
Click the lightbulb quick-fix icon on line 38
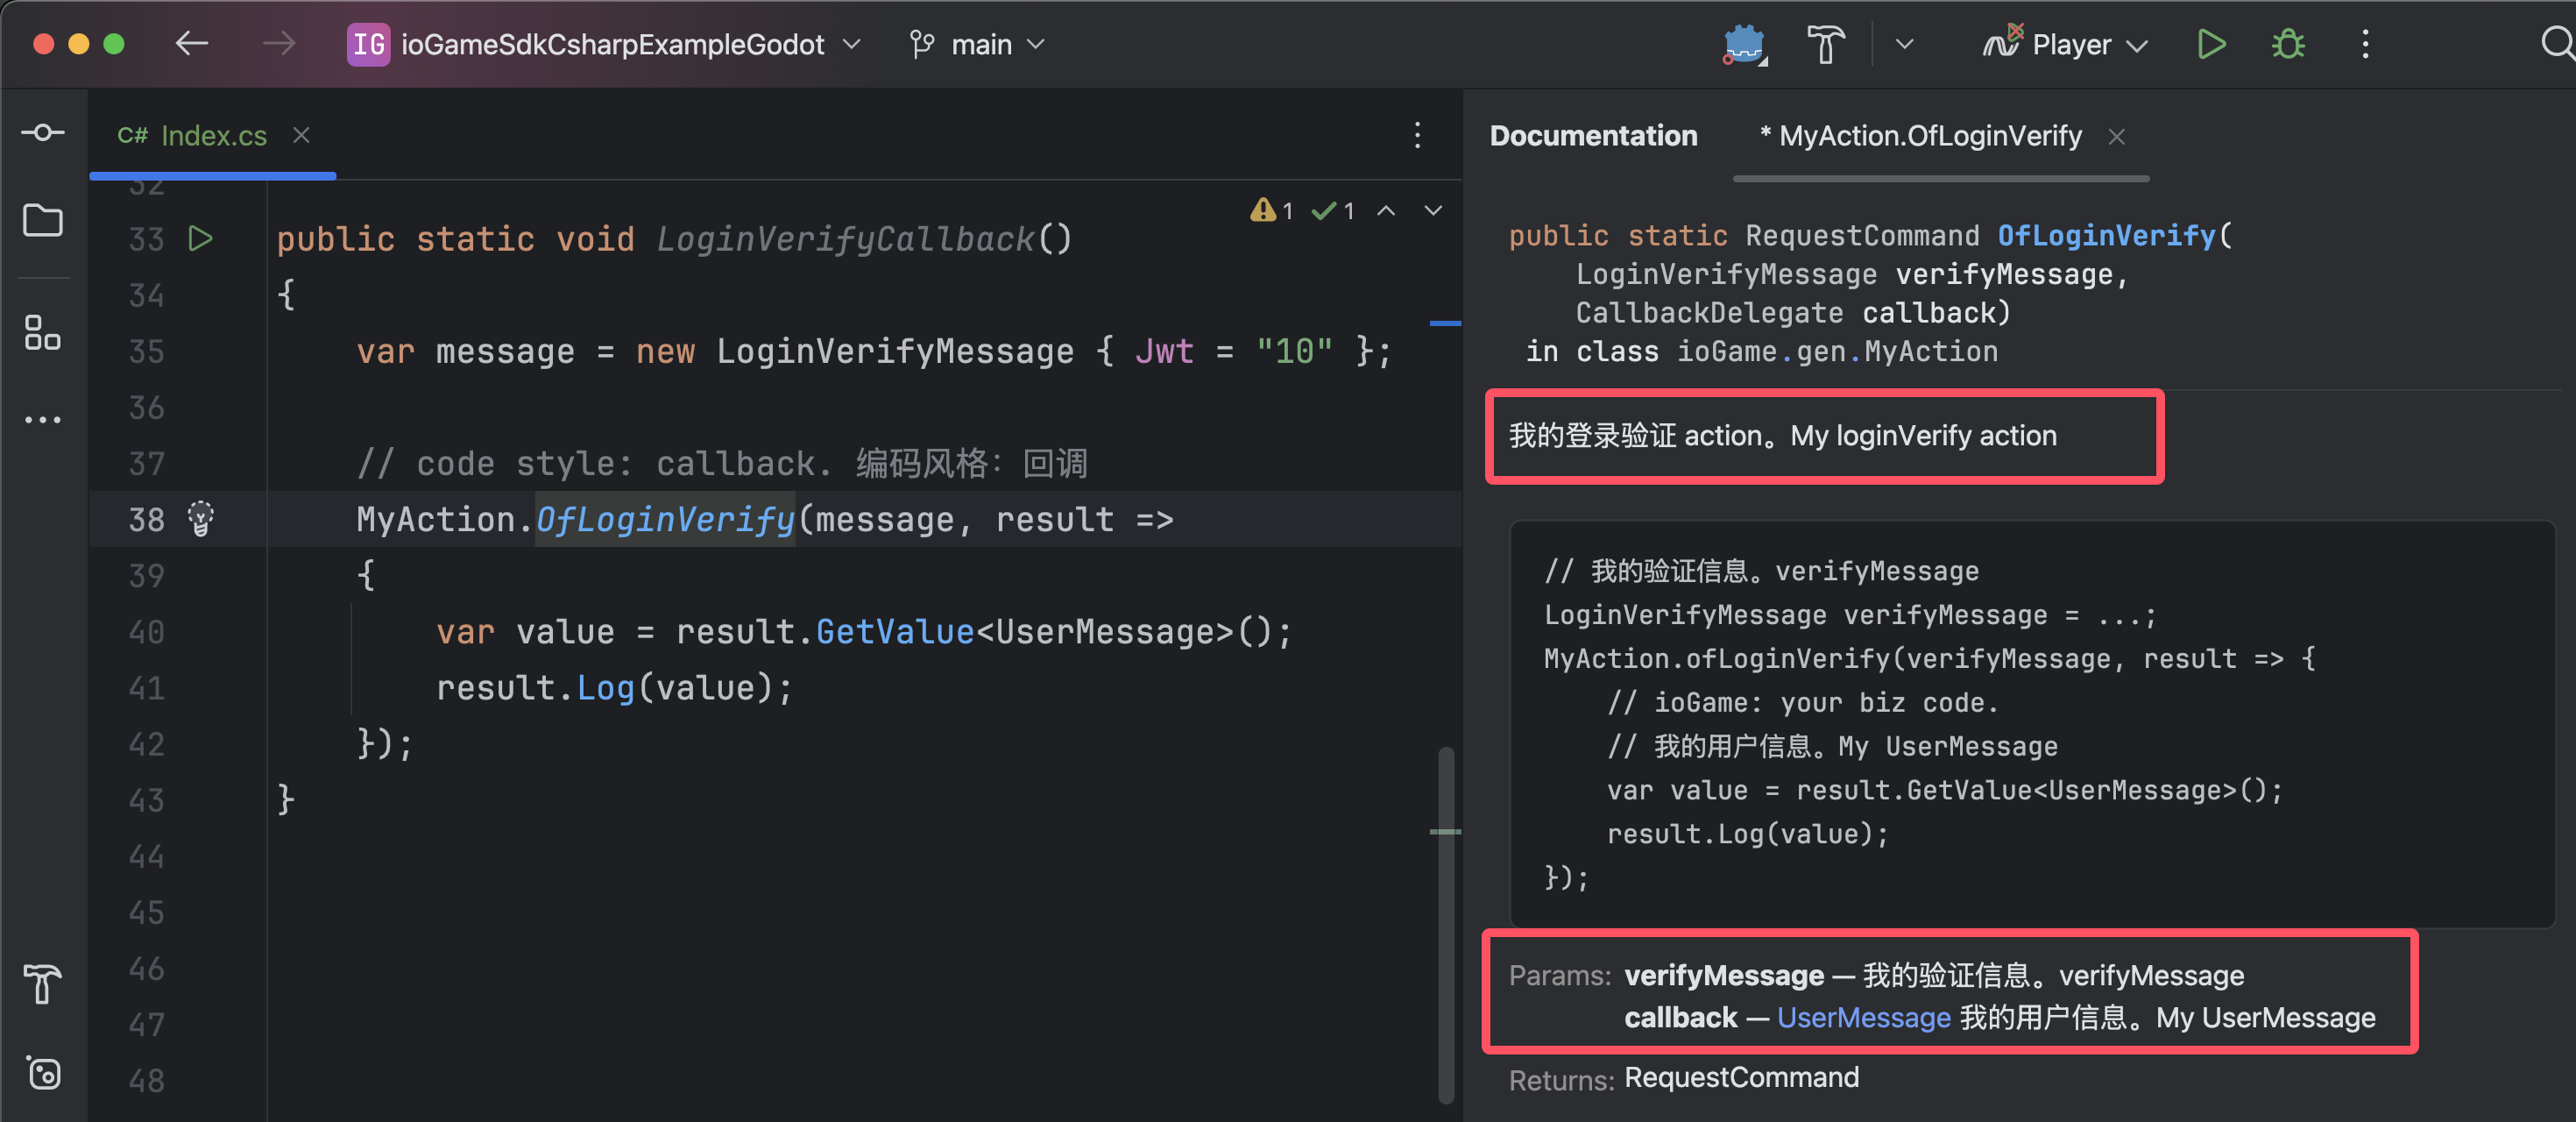click(201, 518)
